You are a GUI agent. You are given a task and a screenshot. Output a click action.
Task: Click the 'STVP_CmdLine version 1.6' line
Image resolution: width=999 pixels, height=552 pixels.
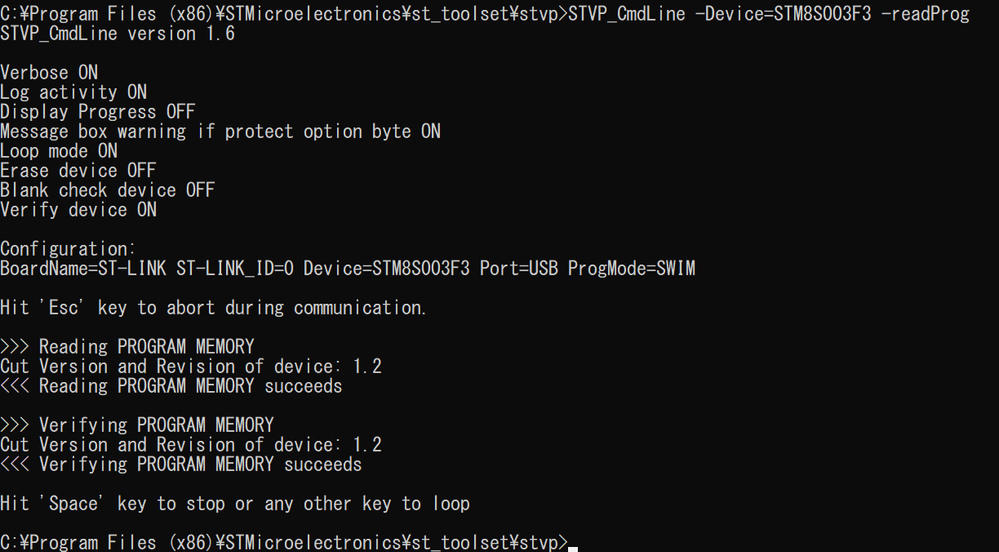tap(118, 34)
